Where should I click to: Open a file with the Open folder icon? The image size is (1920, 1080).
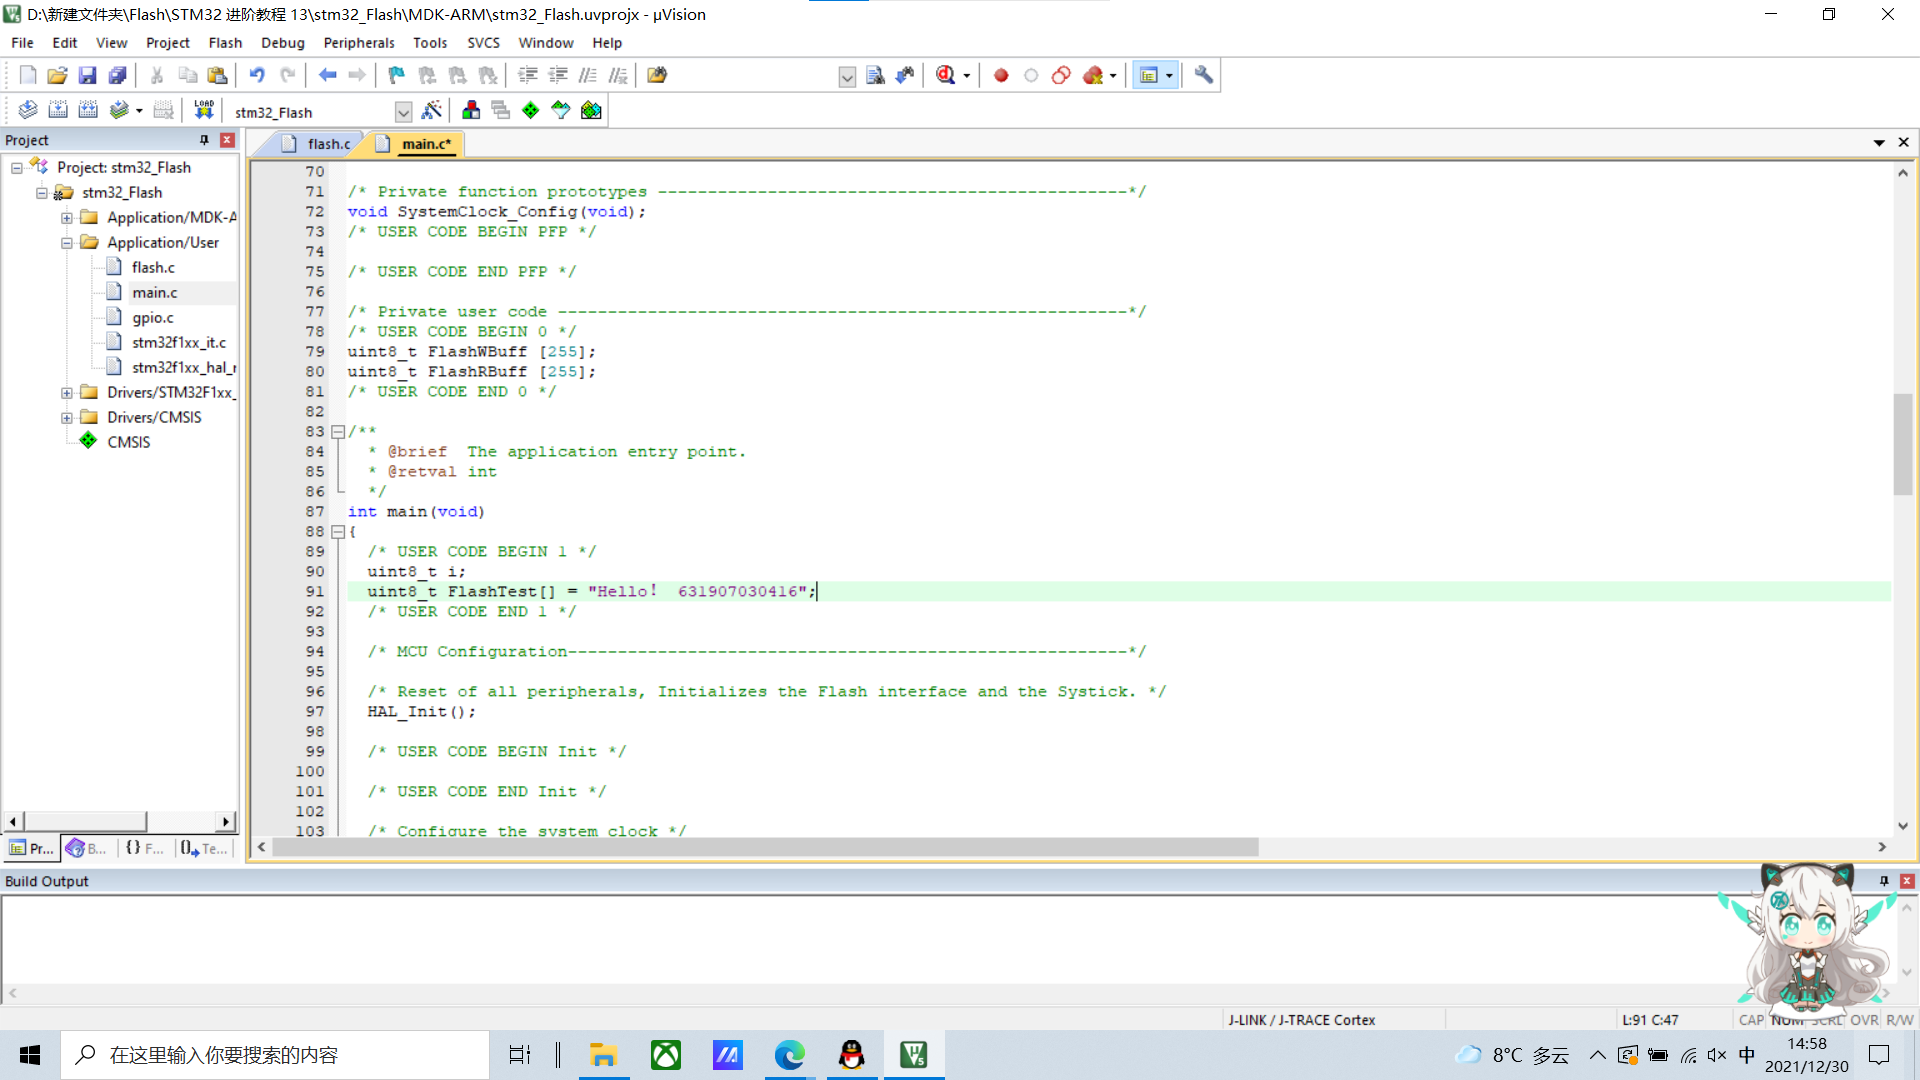[x=57, y=75]
